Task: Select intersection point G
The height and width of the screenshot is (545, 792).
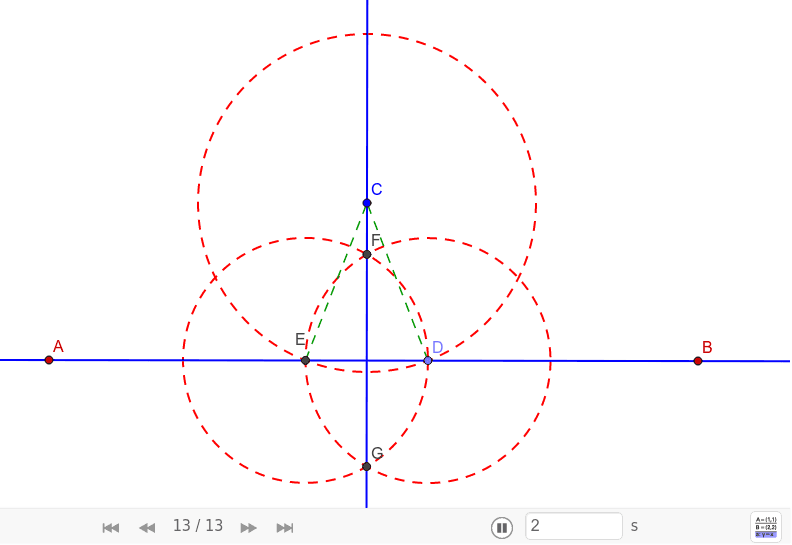Action: (x=367, y=466)
